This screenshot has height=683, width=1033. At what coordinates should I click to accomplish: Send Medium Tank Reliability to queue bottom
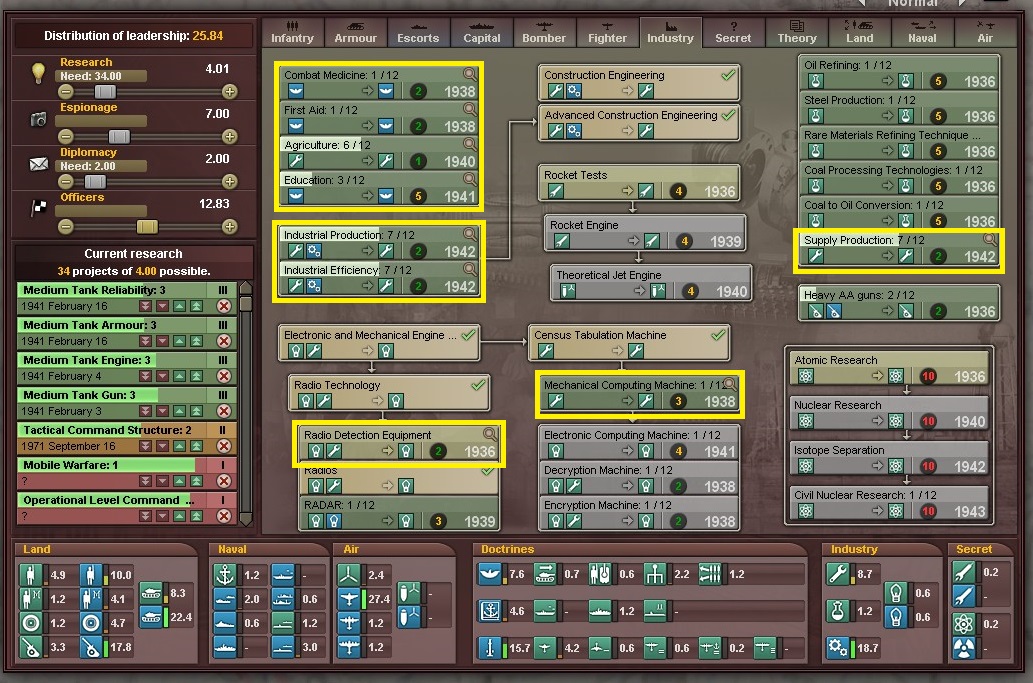click(x=145, y=306)
